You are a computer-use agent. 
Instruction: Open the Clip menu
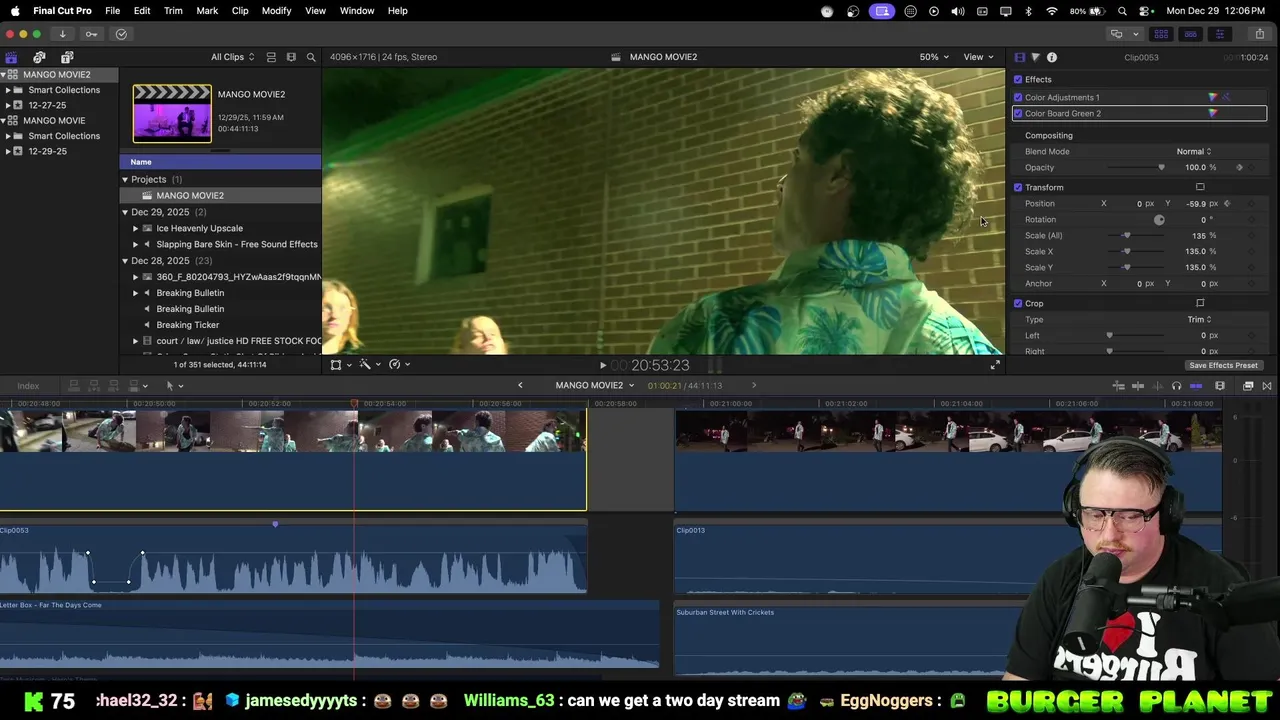click(240, 10)
